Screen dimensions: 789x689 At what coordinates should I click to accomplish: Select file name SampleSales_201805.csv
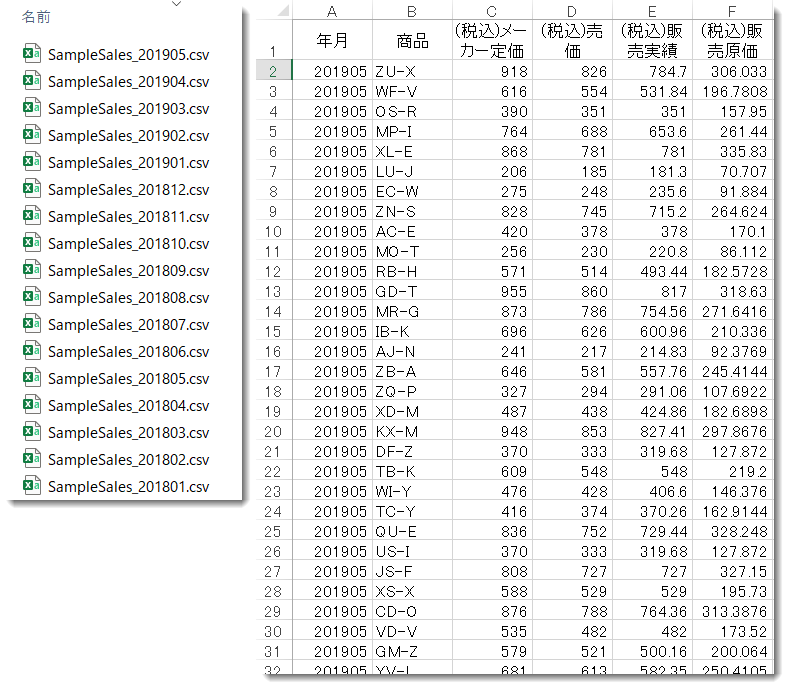(x=128, y=379)
